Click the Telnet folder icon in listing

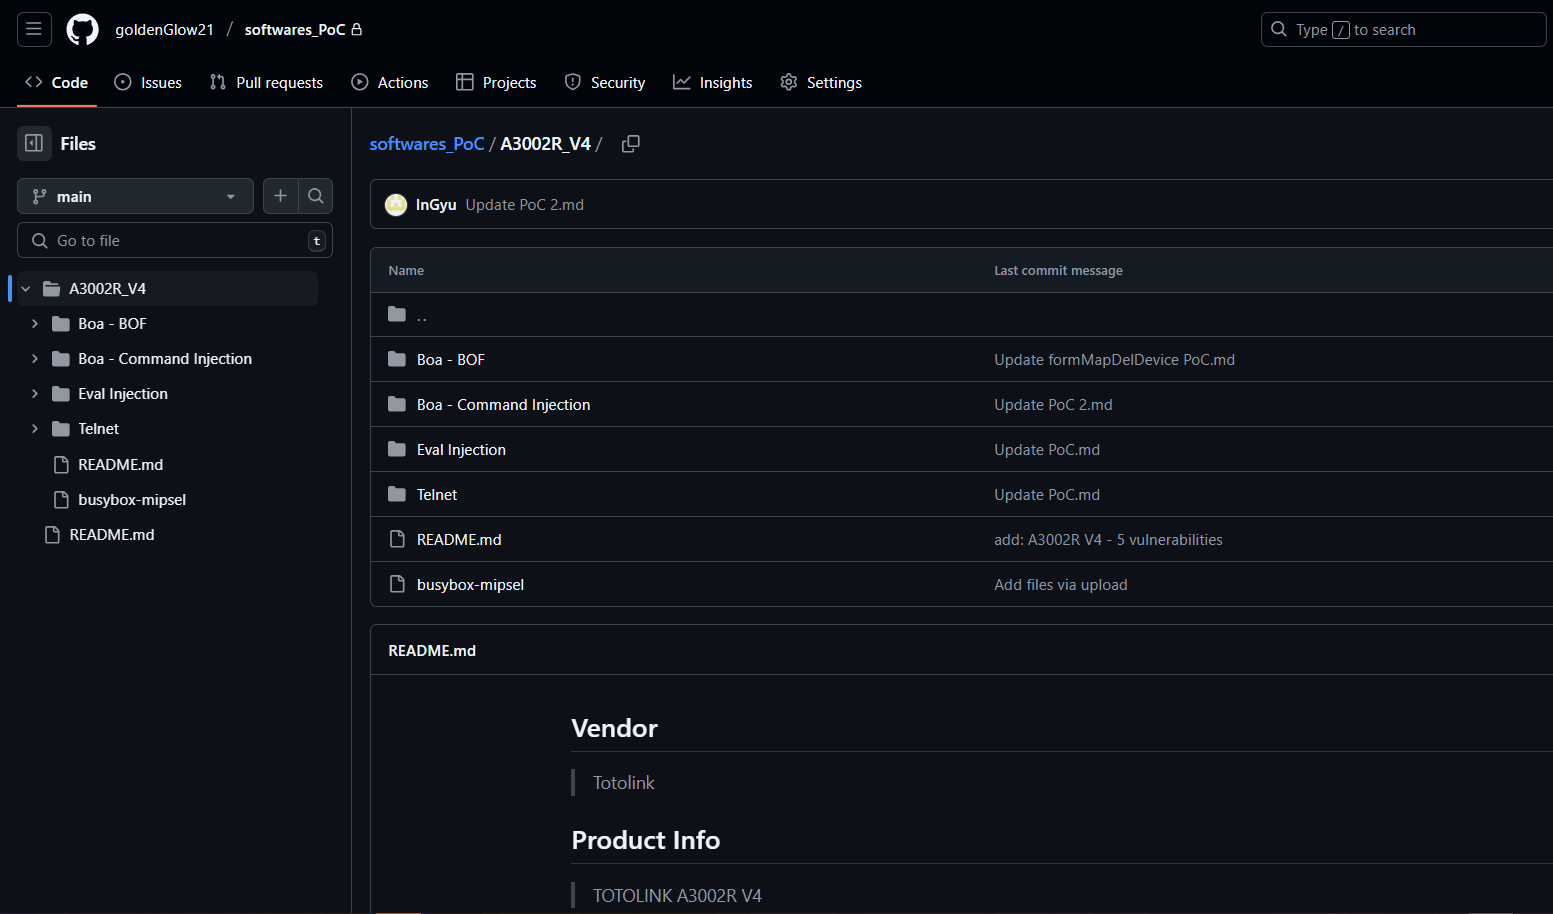coord(397,495)
